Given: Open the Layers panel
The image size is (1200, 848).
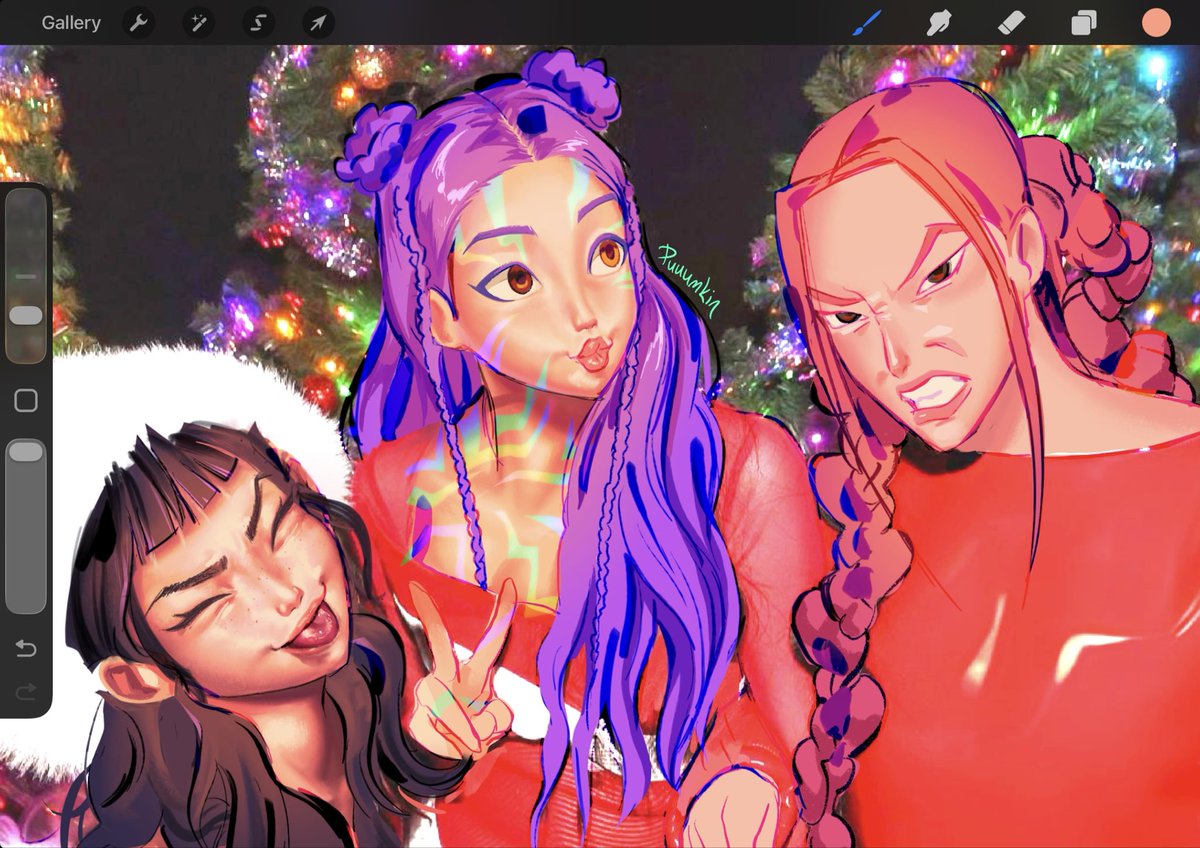Looking at the screenshot, I should [x=1084, y=22].
